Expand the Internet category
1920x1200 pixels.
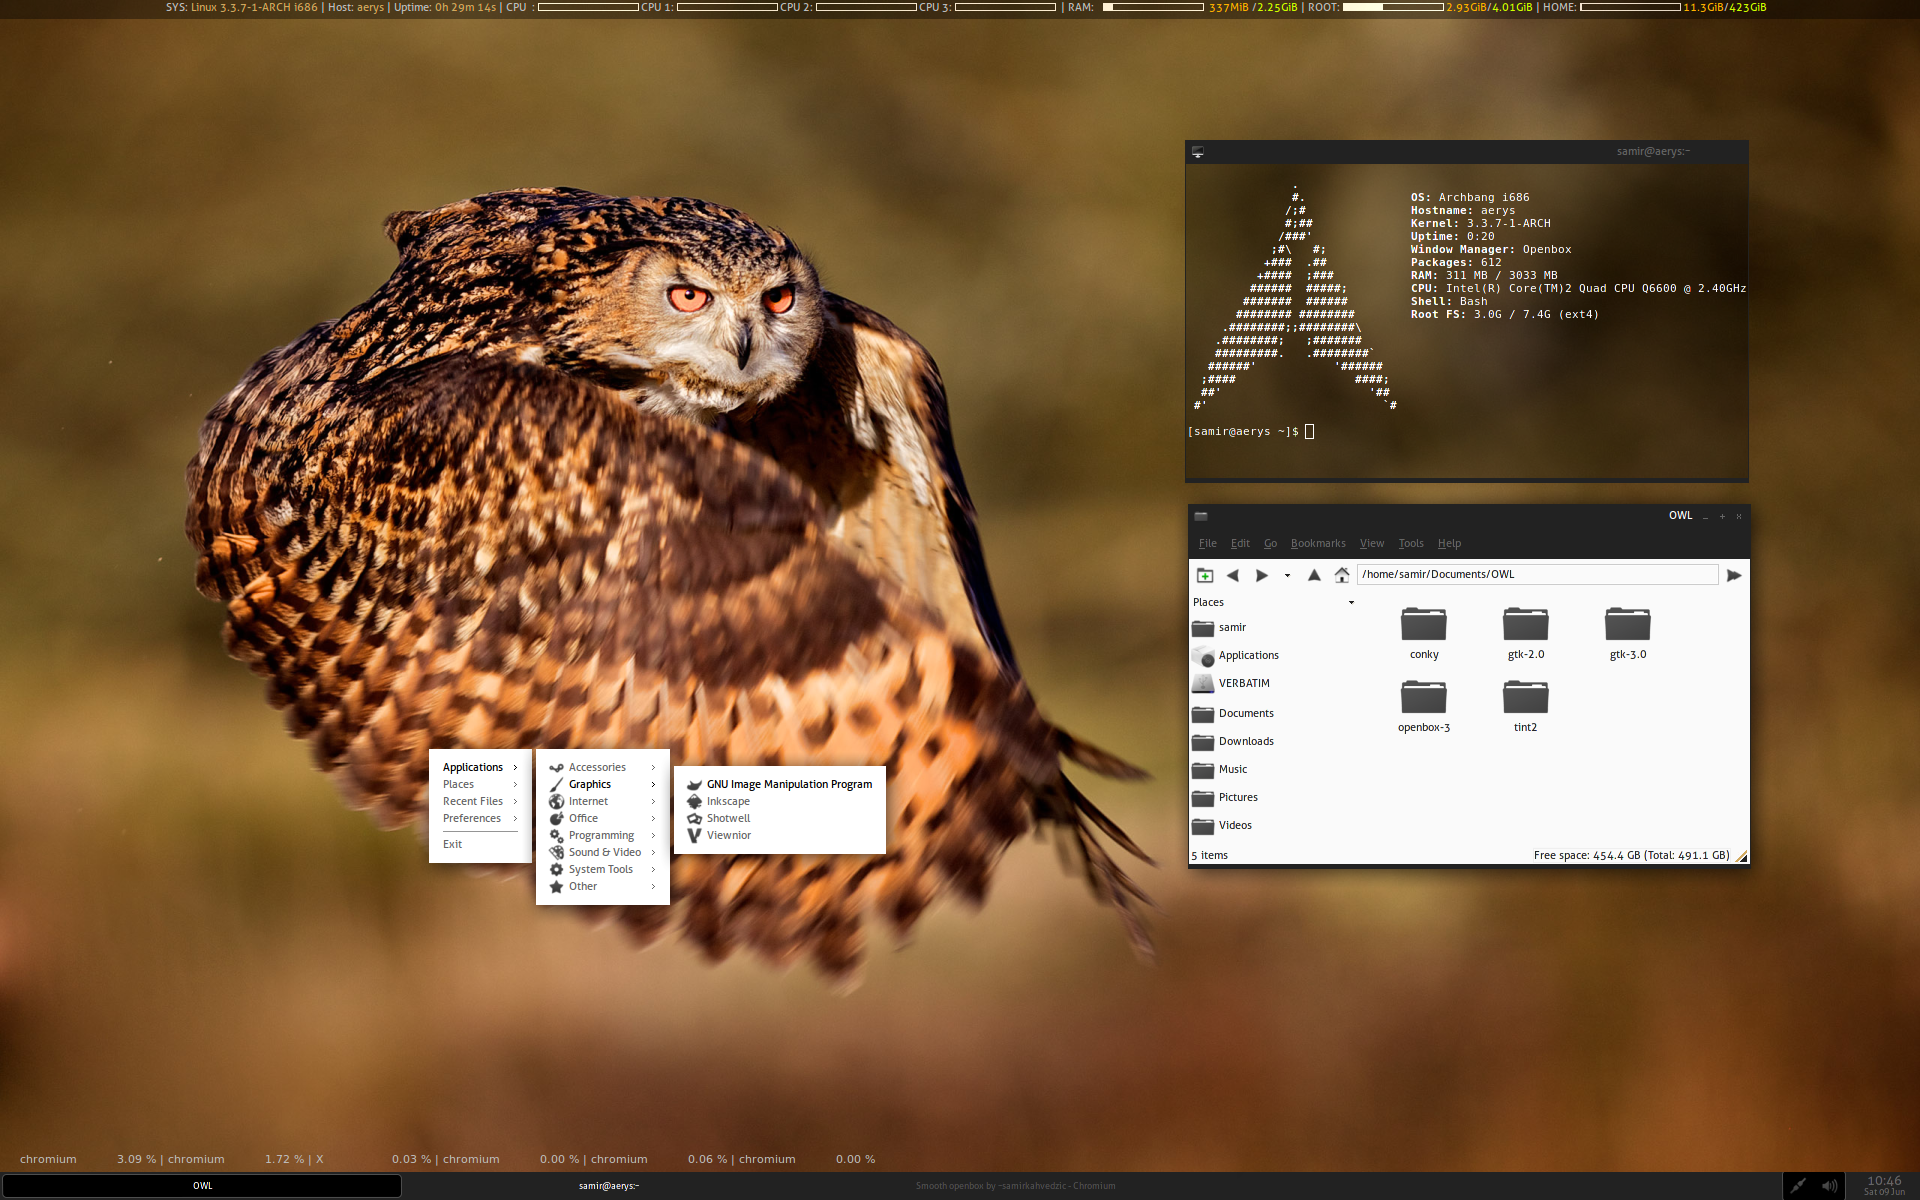(603, 801)
